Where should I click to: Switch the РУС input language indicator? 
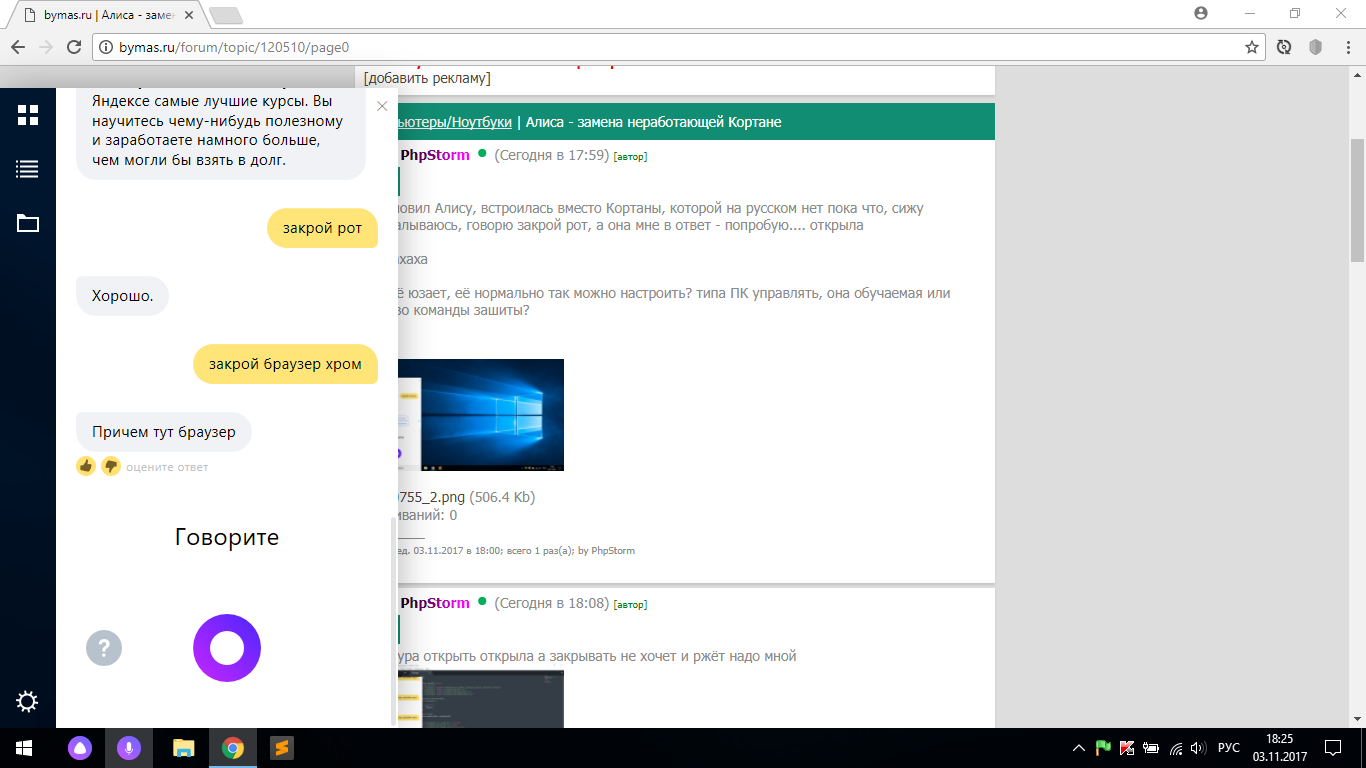1229,748
